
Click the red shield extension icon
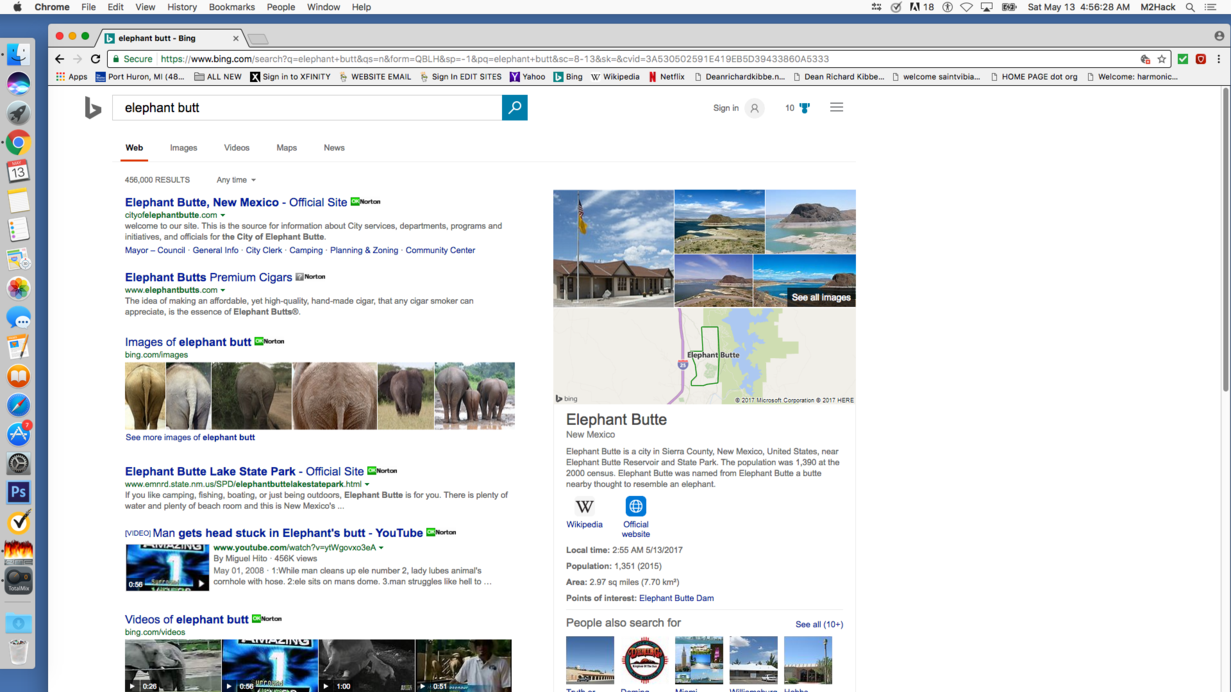(x=1201, y=59)
